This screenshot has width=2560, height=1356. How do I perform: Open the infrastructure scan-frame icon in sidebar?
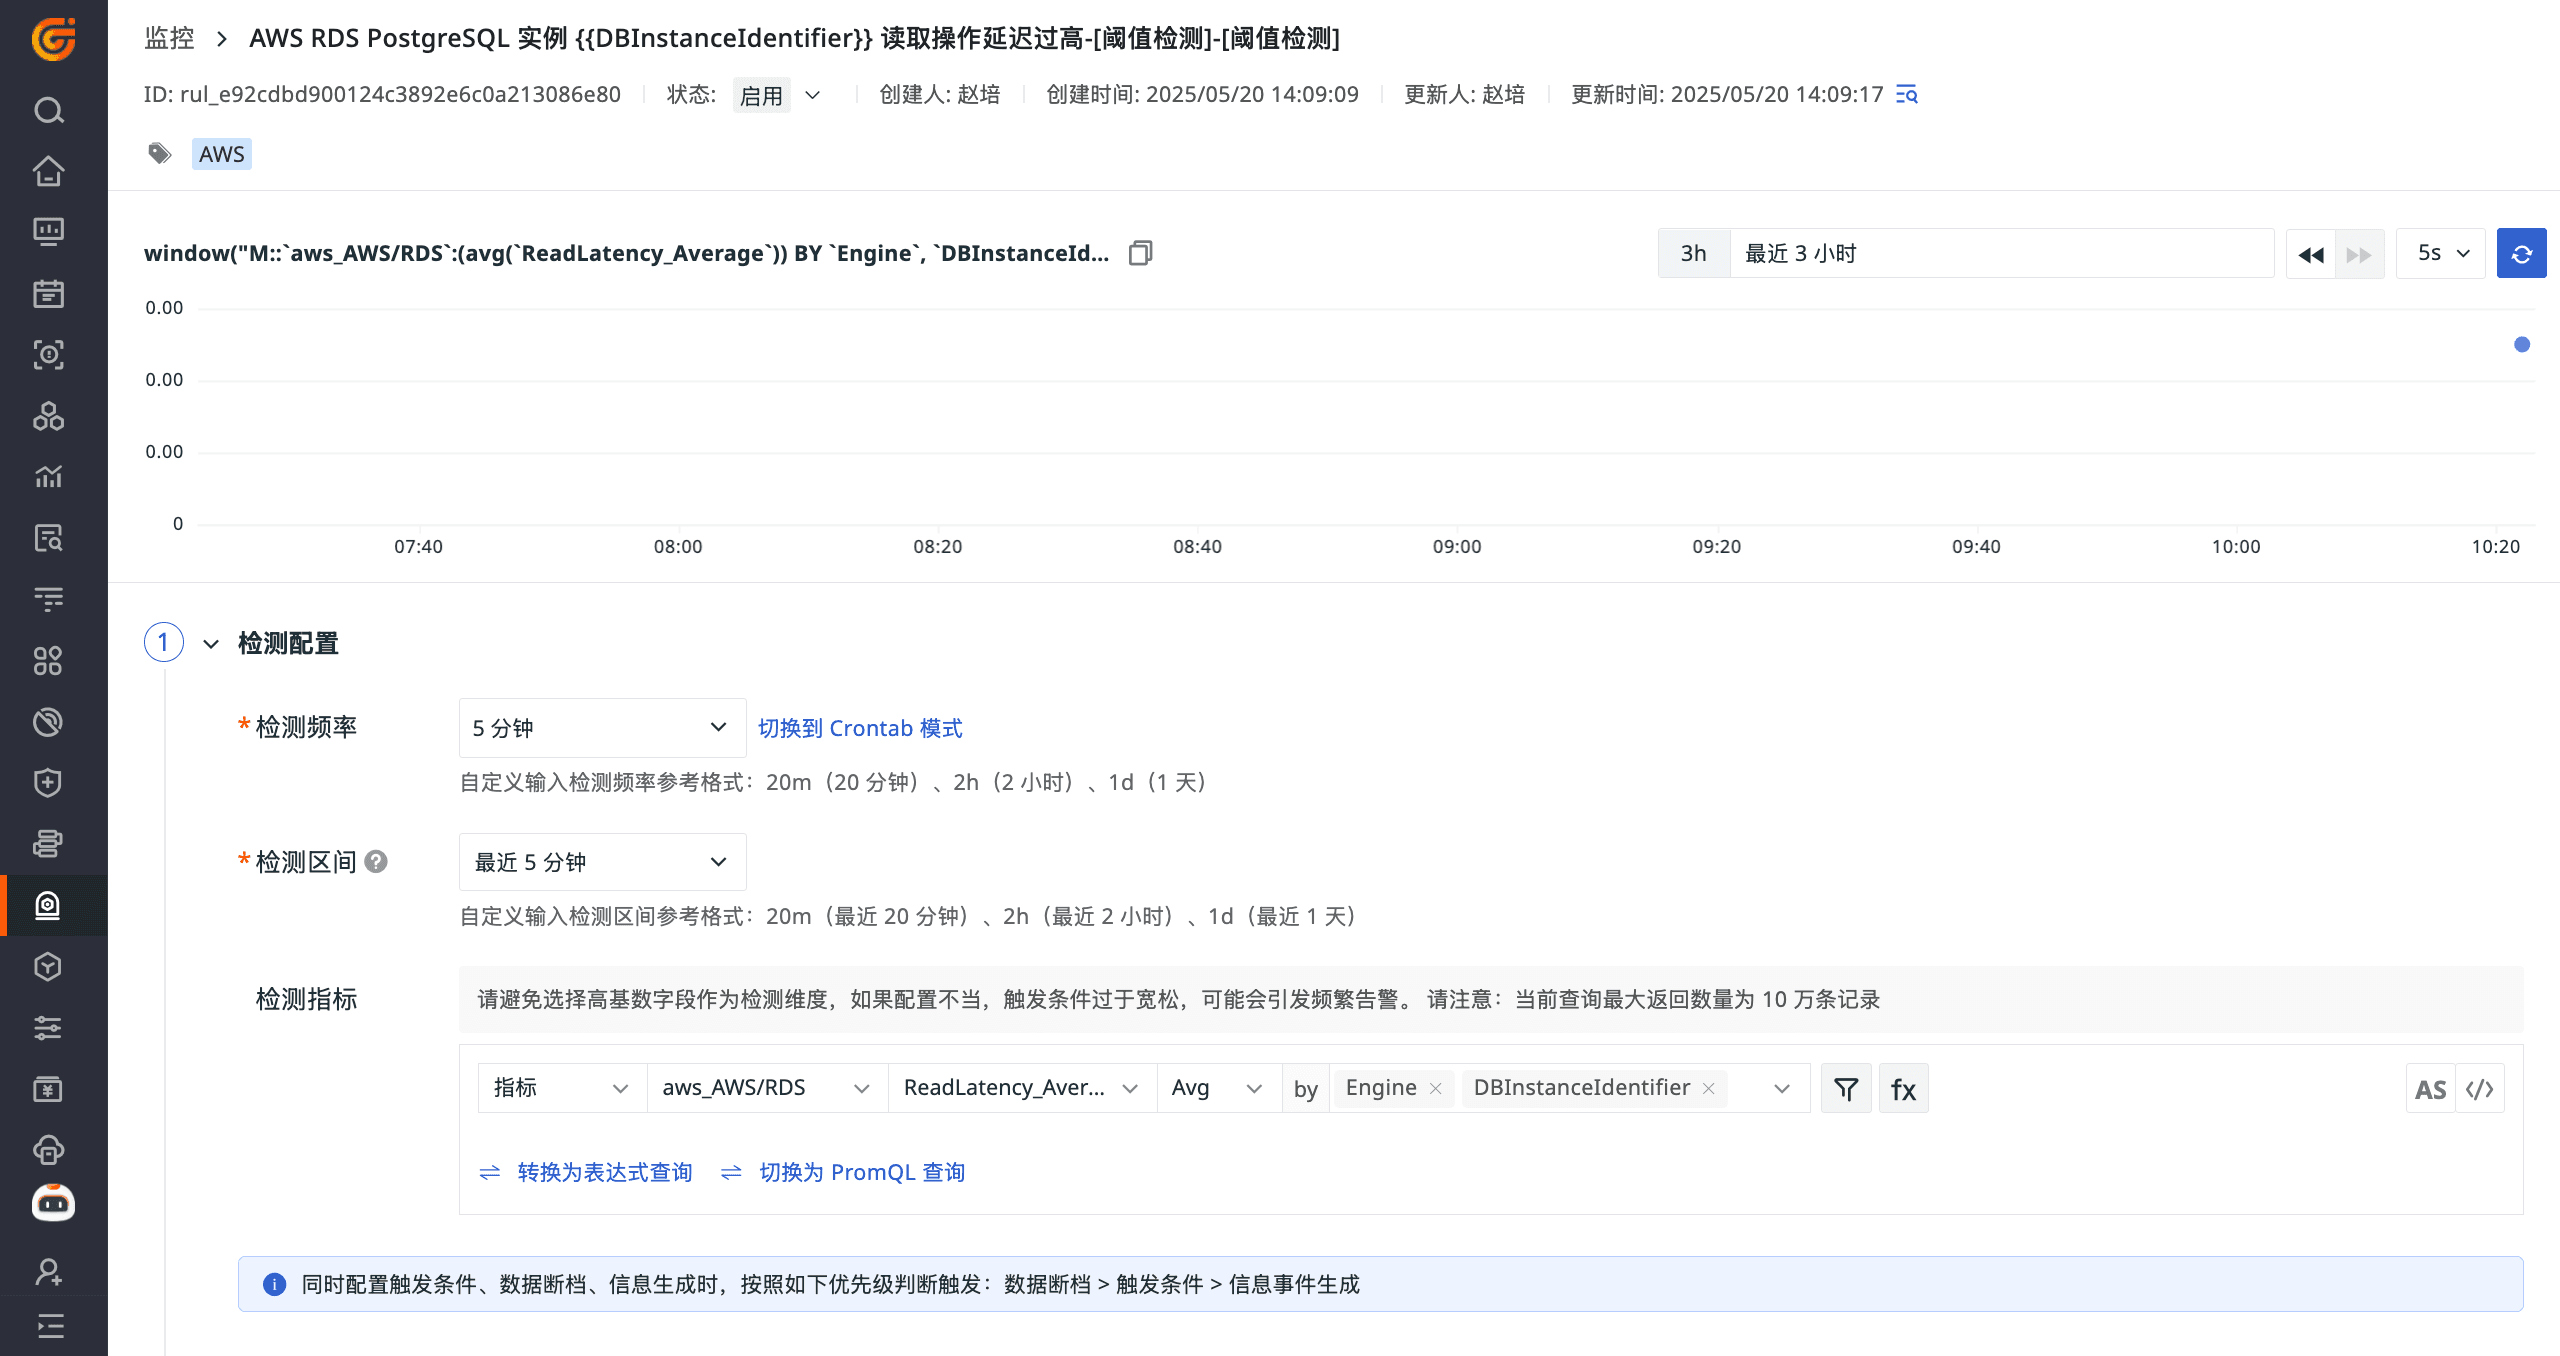tap(49, 354)
